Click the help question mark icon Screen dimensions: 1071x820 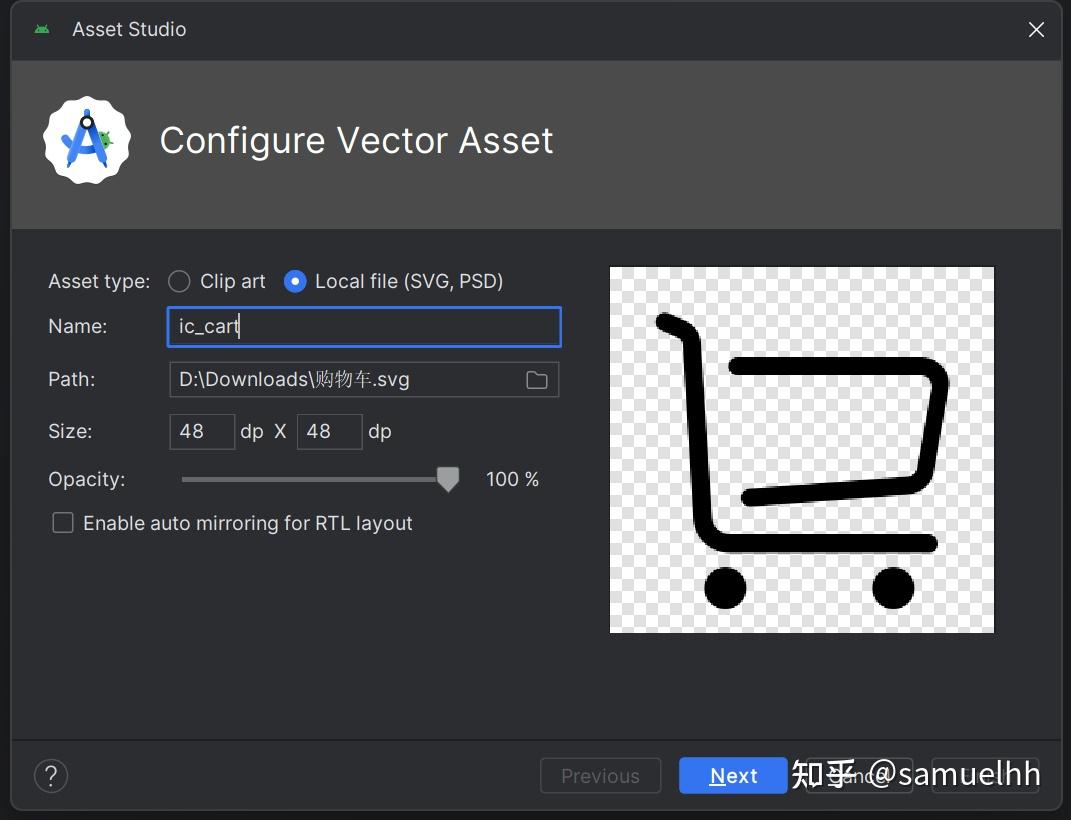pyautogui.click(x=50, y=775)
